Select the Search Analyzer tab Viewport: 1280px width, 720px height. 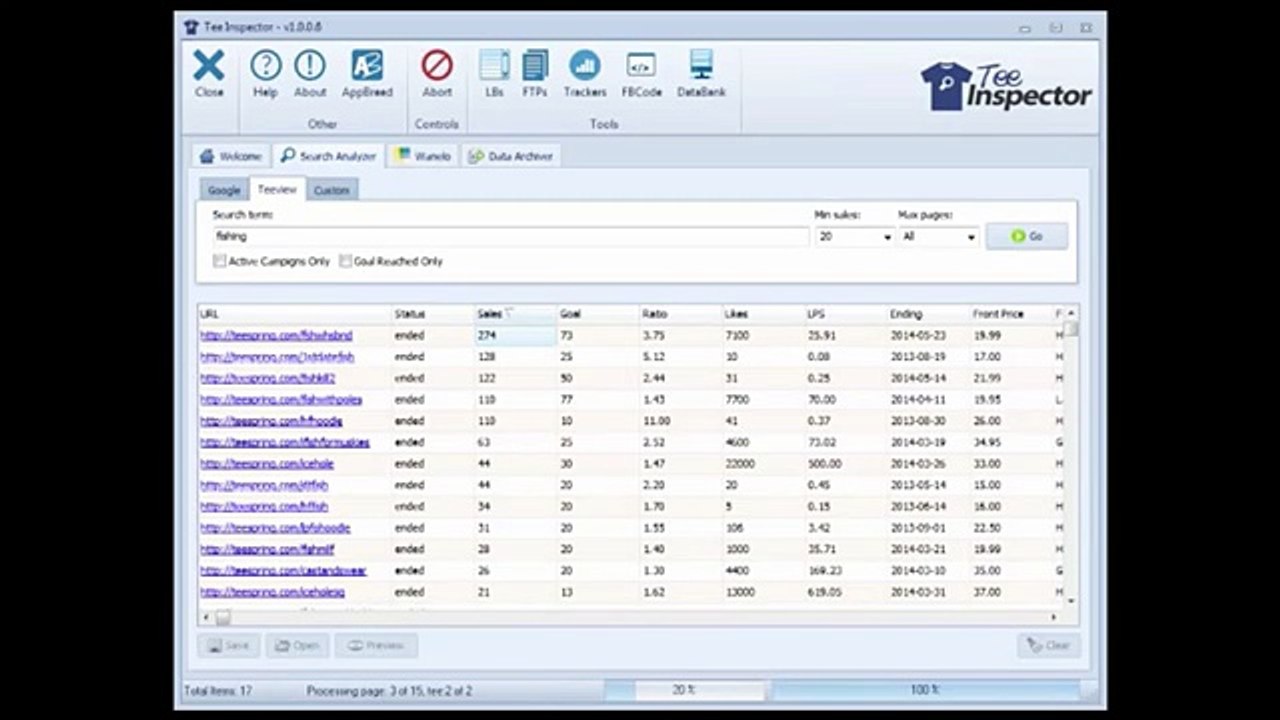pos(328,156)
